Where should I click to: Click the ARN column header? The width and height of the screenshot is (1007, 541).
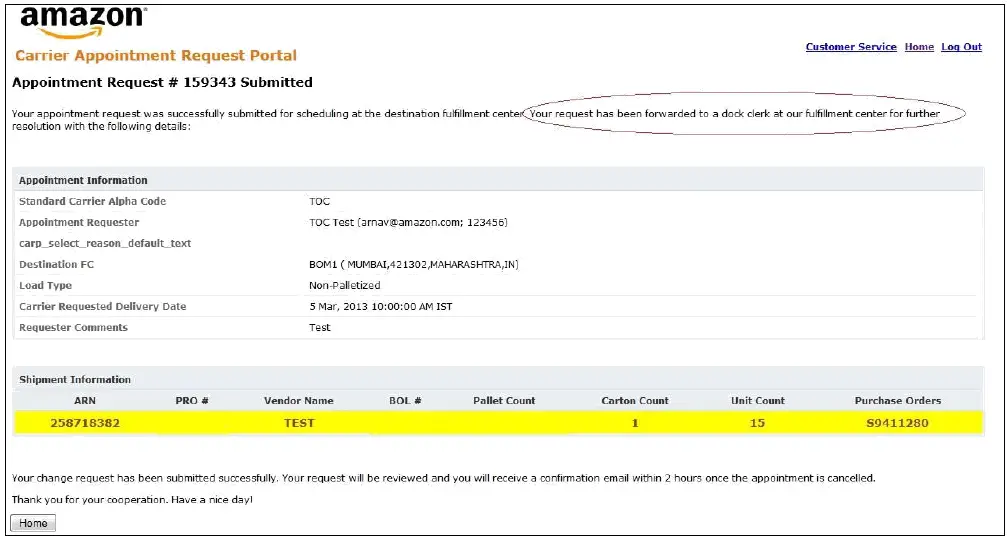point(85,400)
